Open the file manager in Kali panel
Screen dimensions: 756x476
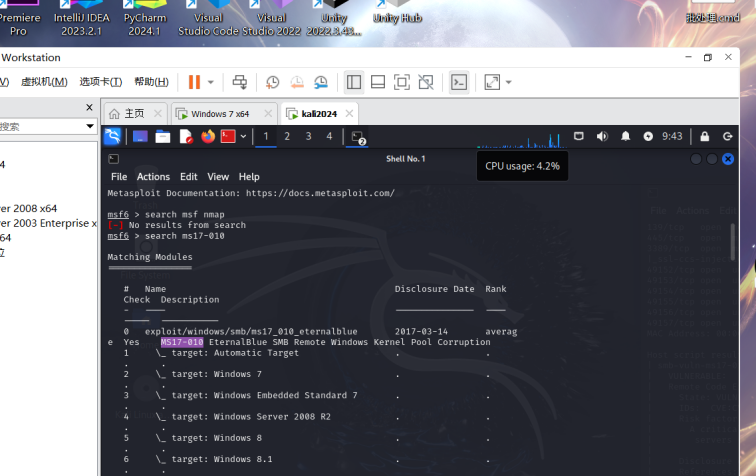(162, 136)
